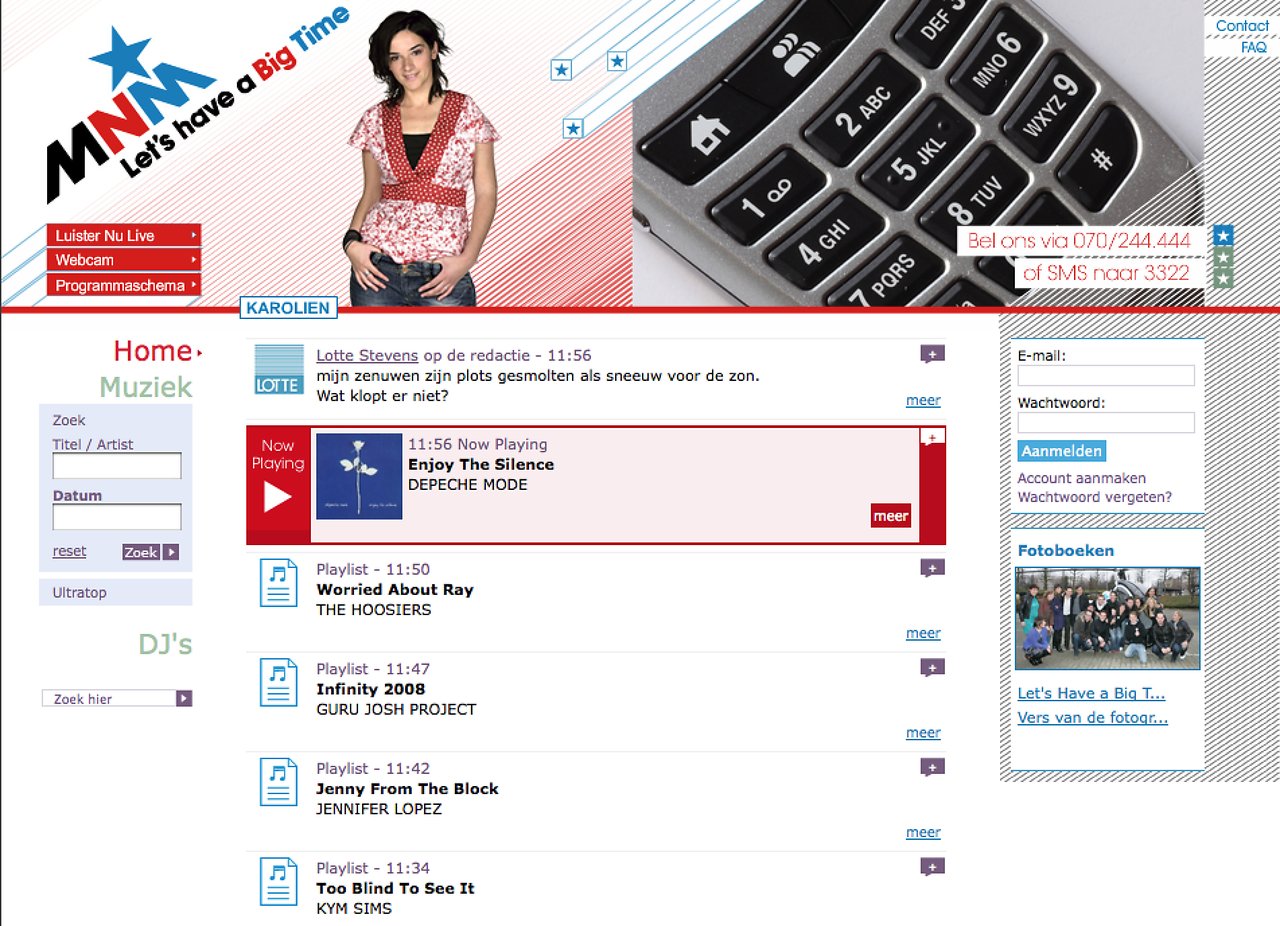Open the Webcam menu item
The image size is (1280, 926).
pos(123,260)
